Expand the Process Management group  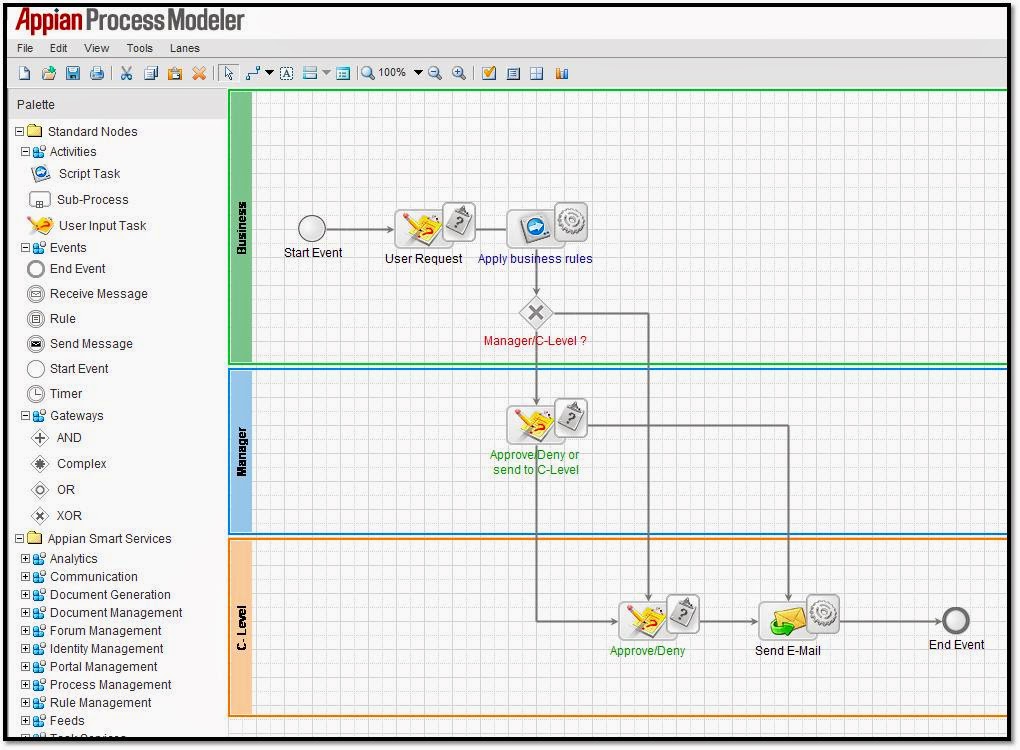(25, 685)
